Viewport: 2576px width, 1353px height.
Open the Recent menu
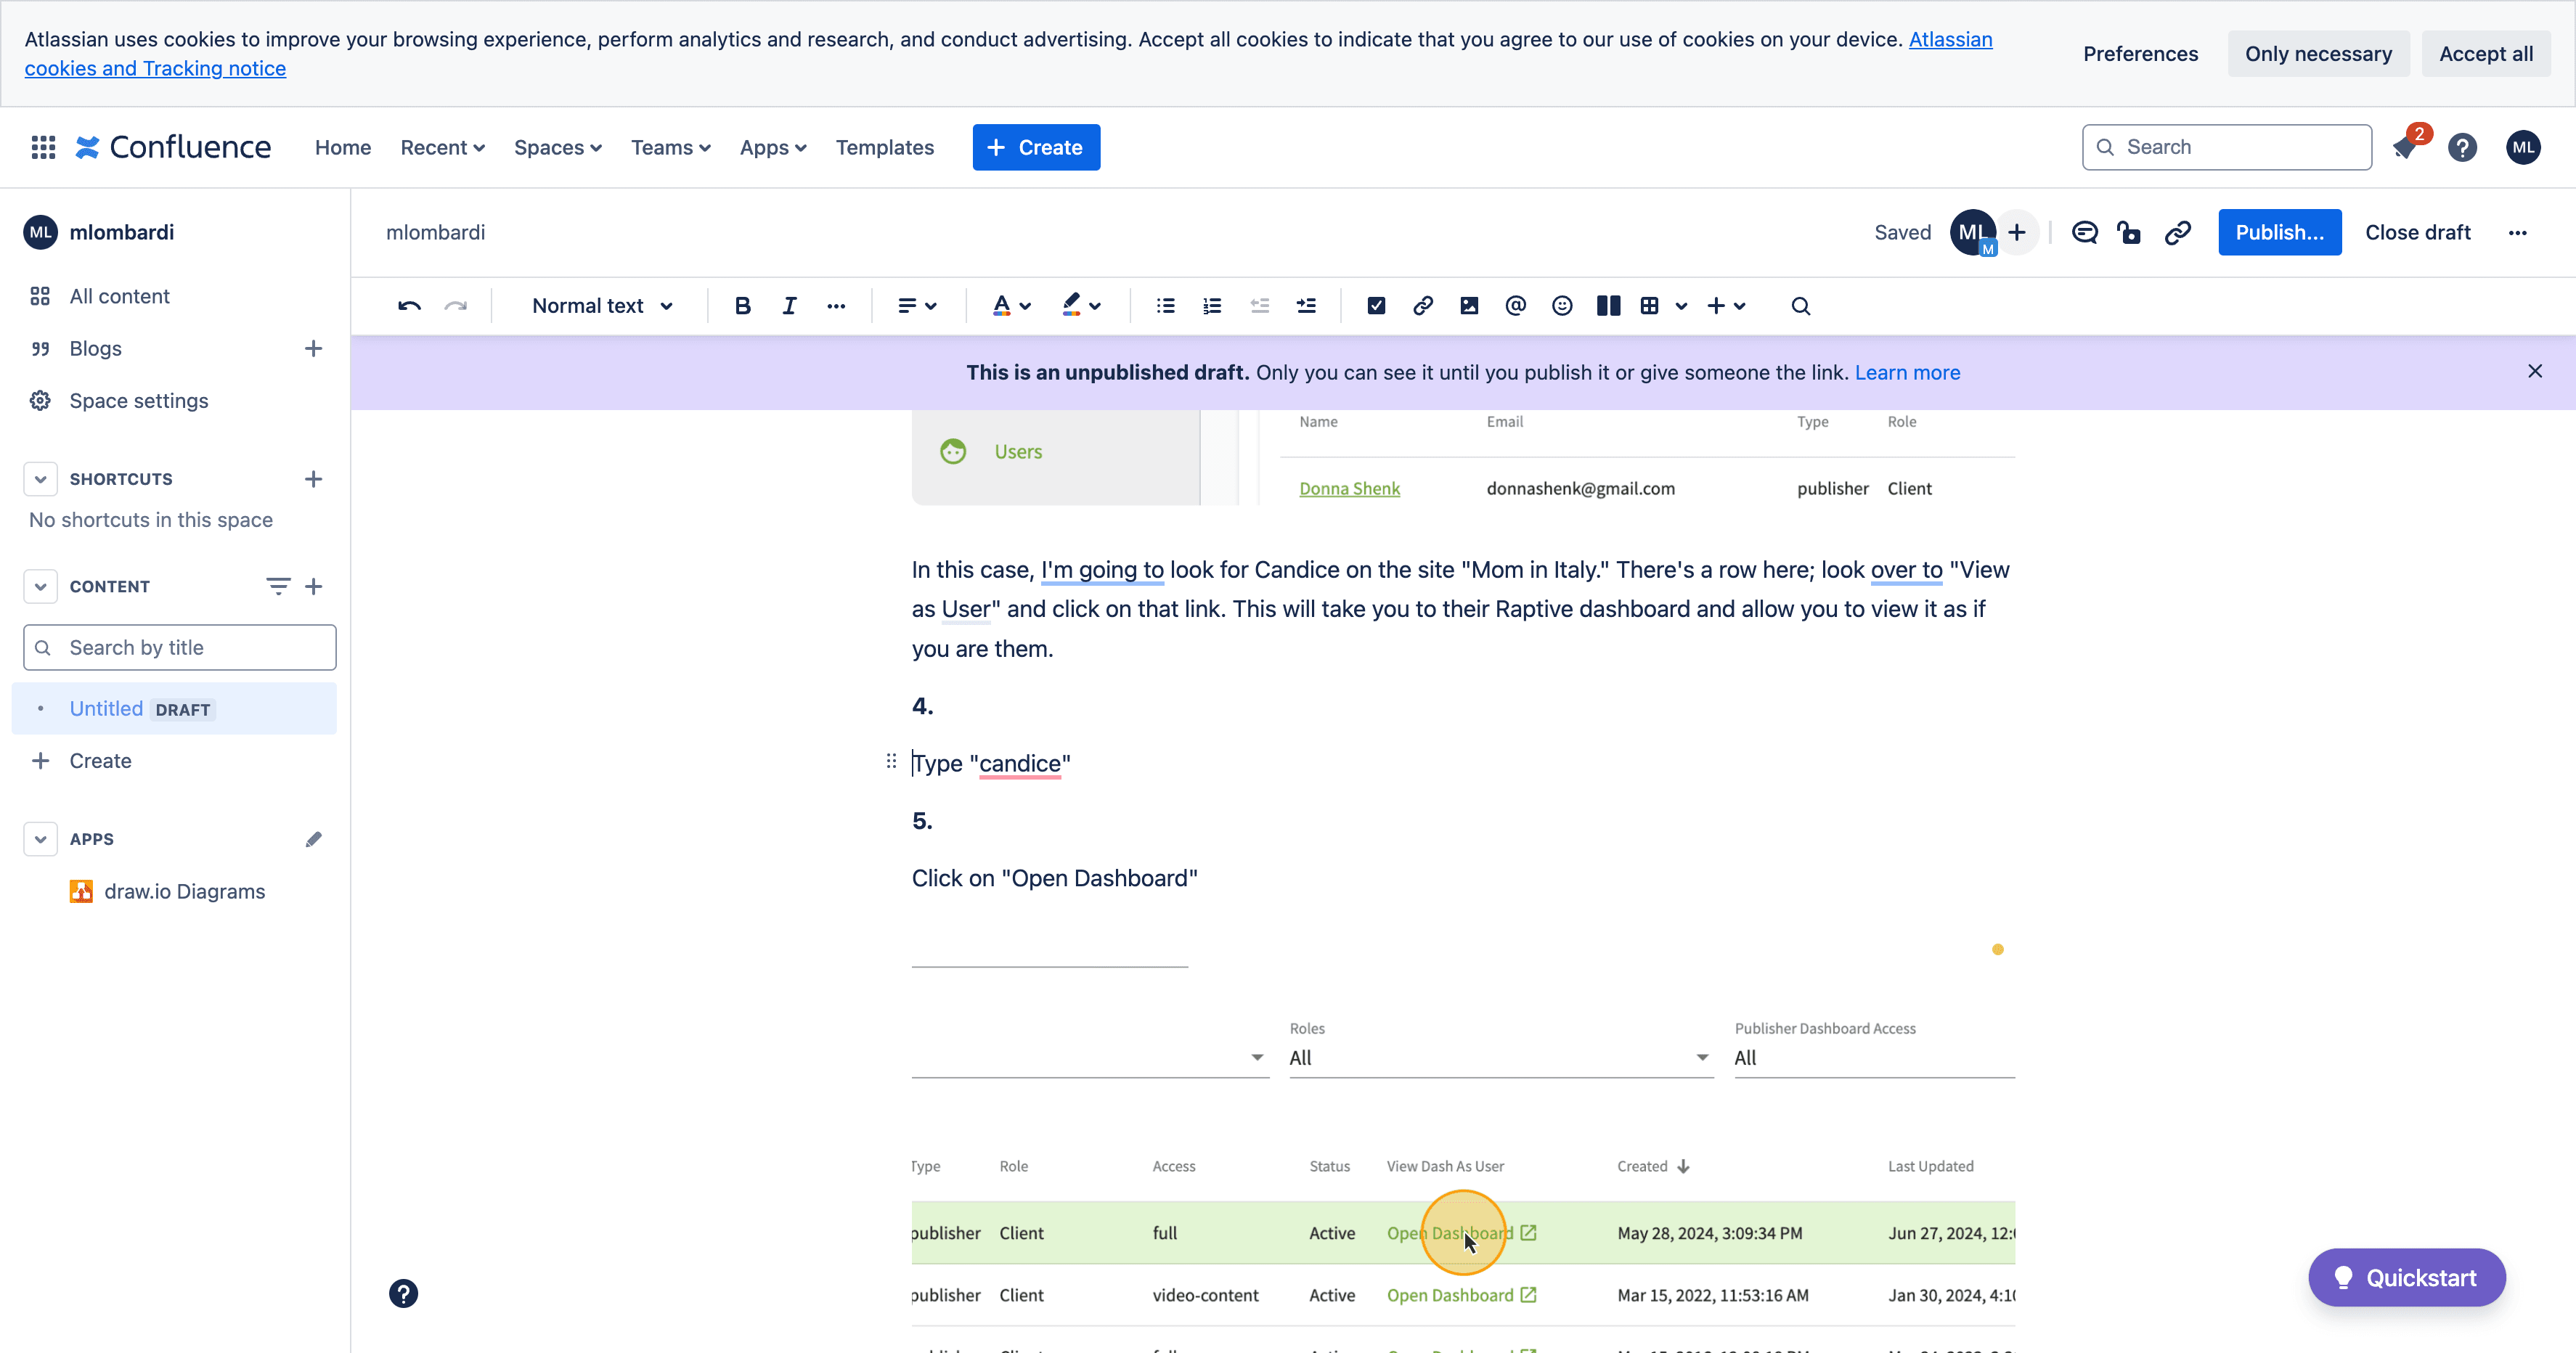[442, 148]
